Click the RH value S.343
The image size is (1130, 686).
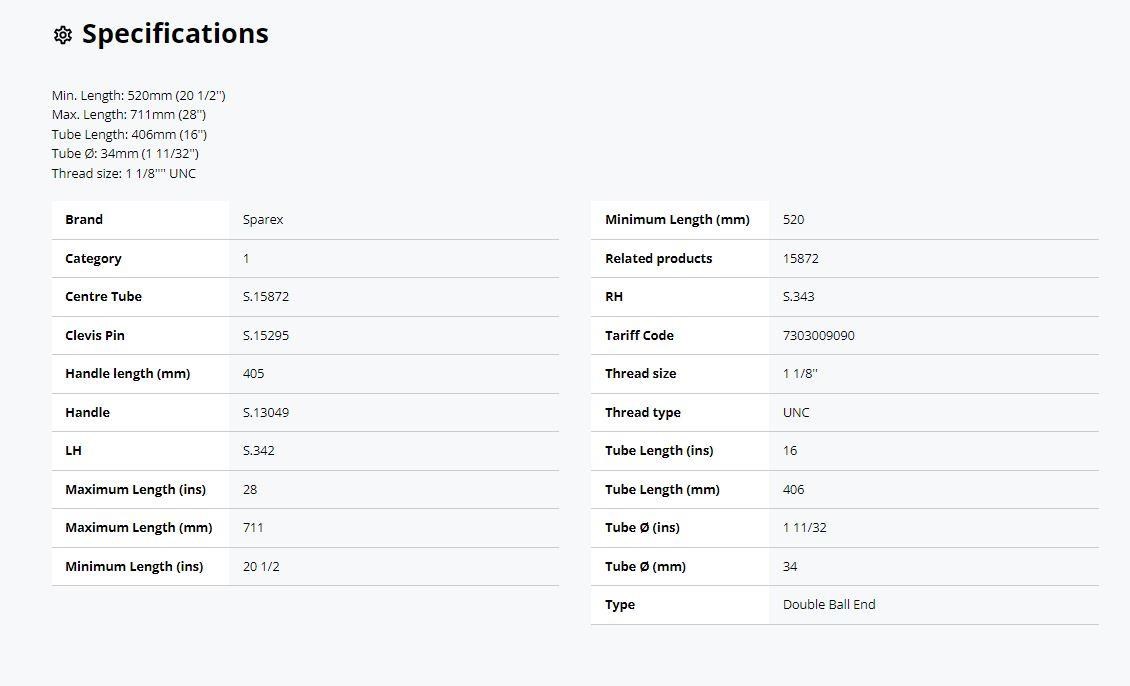[798, 296]
